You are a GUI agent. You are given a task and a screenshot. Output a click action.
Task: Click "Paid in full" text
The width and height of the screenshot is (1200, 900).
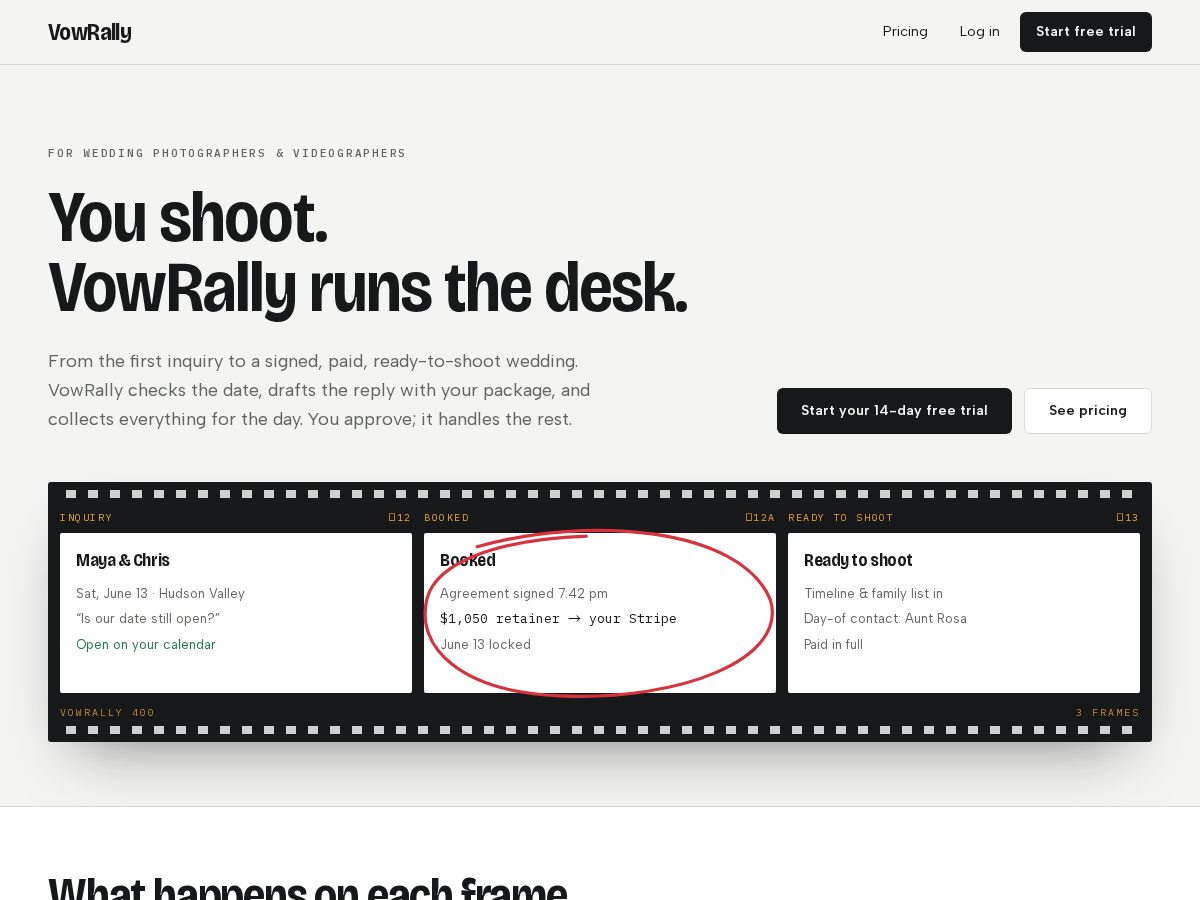[833, 645]
